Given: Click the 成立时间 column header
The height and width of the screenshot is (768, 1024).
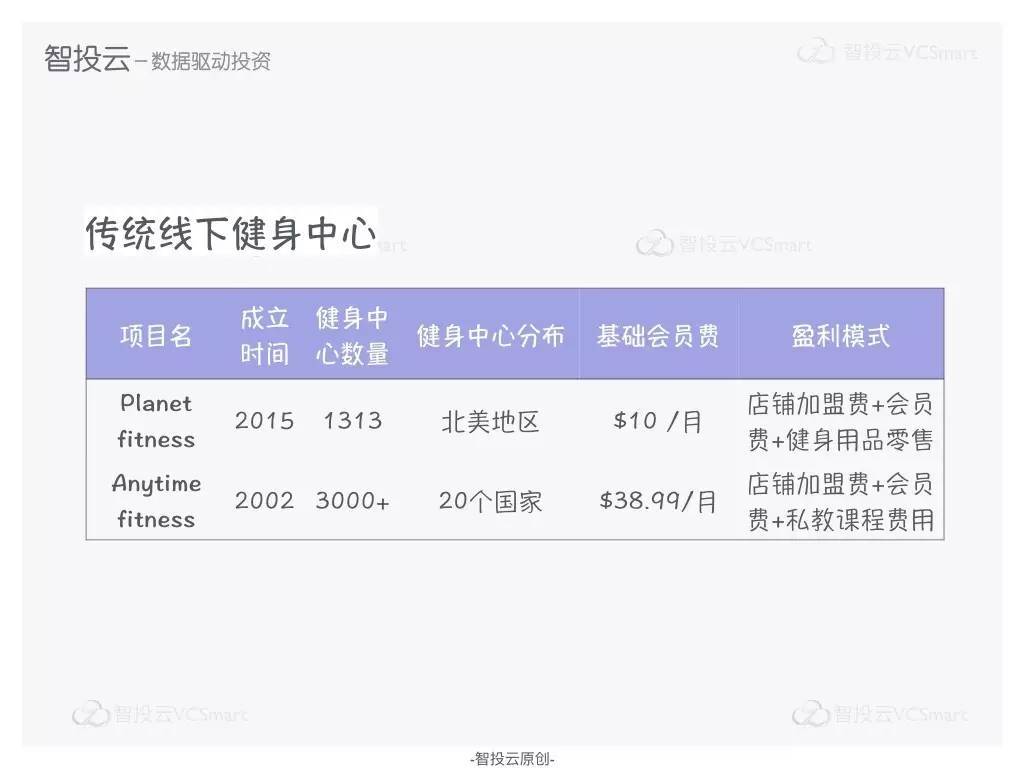Looking at the screenshot, I should [264, 336].
